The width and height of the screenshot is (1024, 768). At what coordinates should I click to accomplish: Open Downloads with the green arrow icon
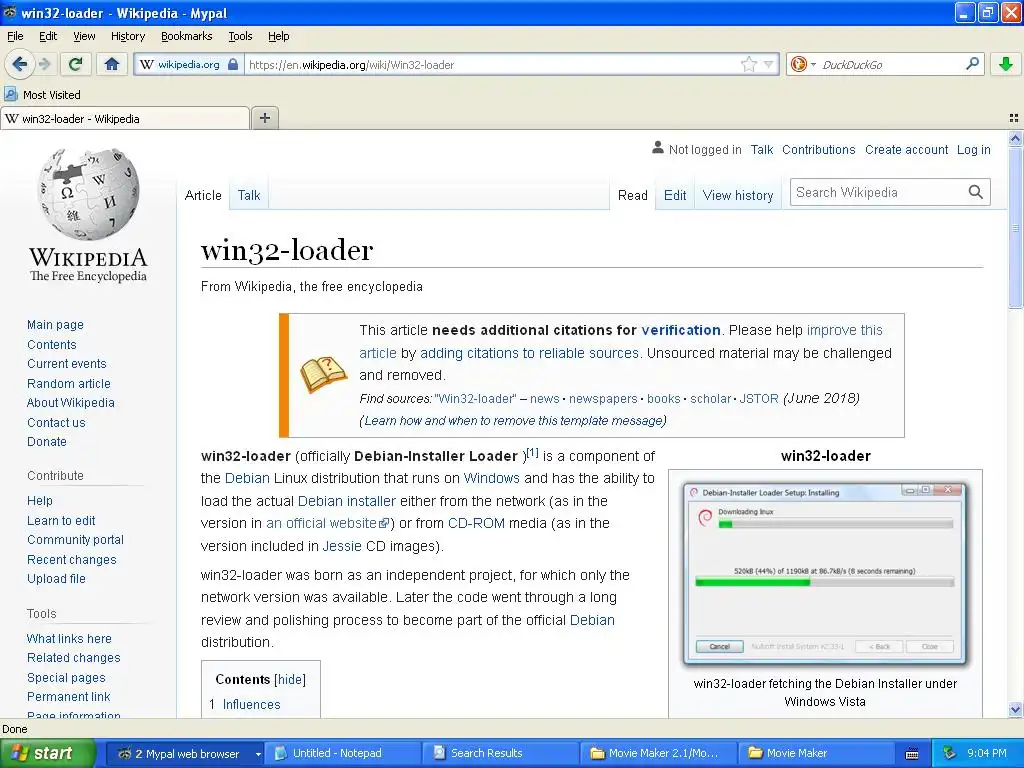tap(1006, 64)
